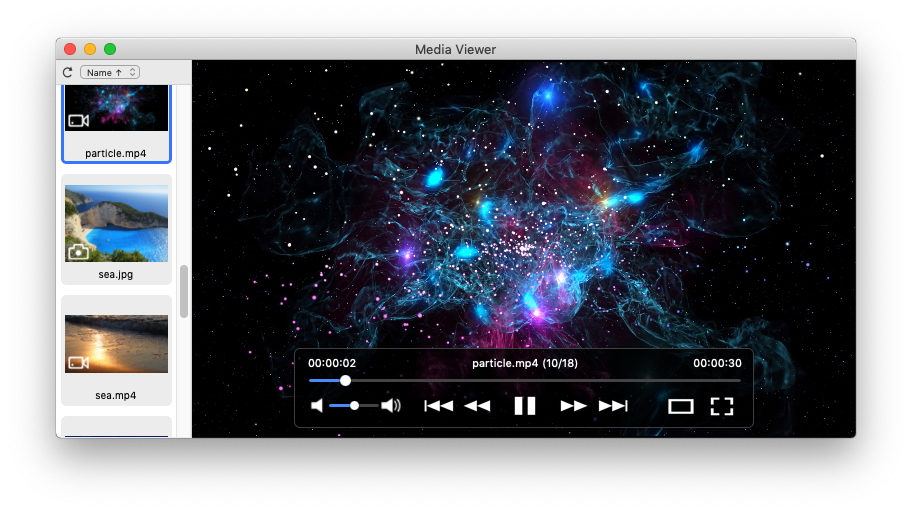Adjust the volume slider knob
Image resolution: width=912 pixels, height=512 pixels.
tap(354, 406)
